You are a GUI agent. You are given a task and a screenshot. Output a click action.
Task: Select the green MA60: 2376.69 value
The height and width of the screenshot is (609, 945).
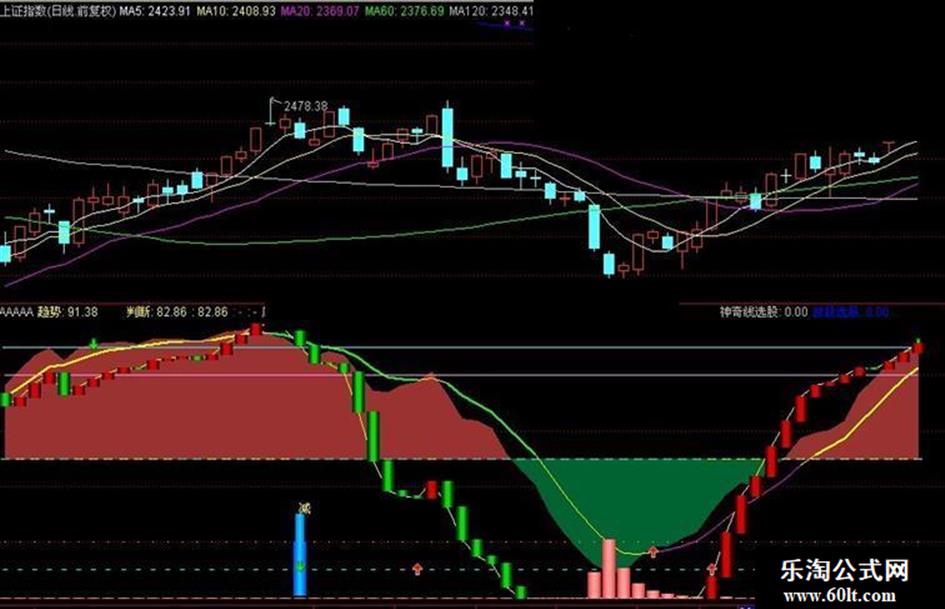(405, 11)
